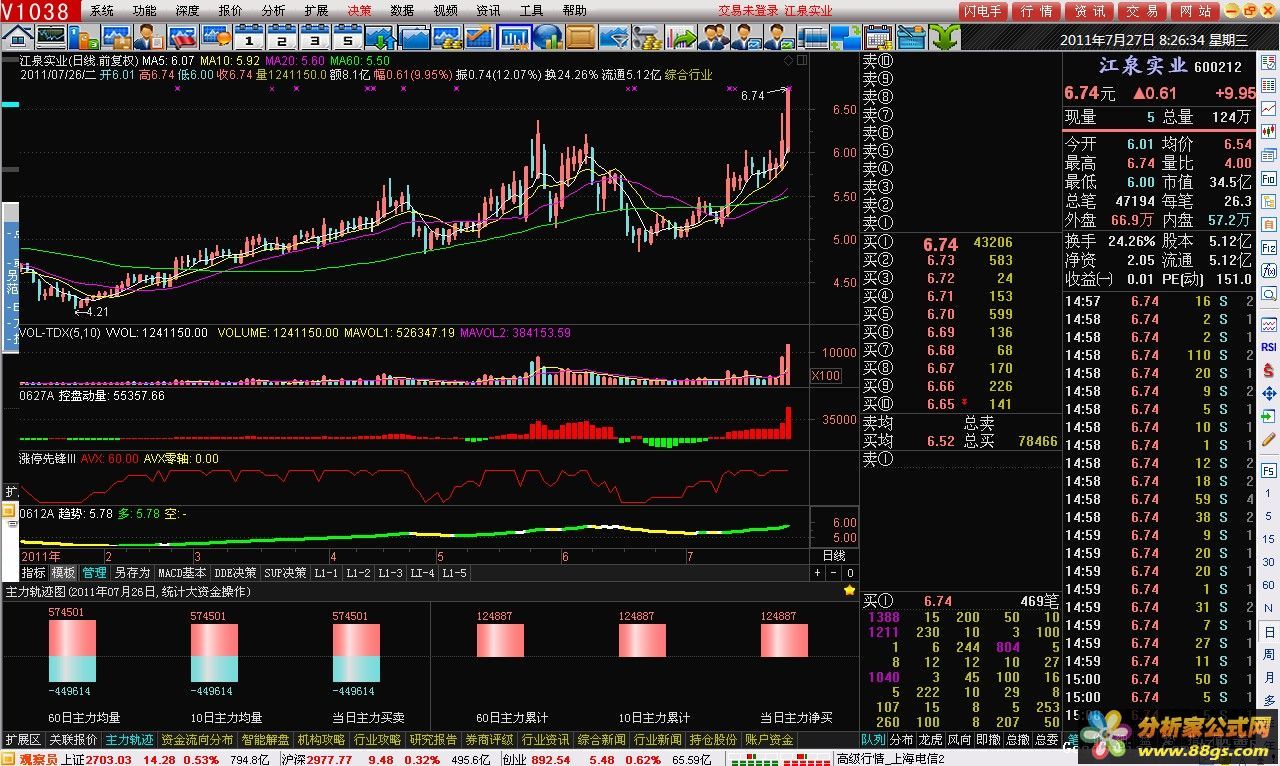Click the 行情 button at top right
Image resolution: width=1280 pixels, height=766 pixels.
click(x=1037, y=11)
